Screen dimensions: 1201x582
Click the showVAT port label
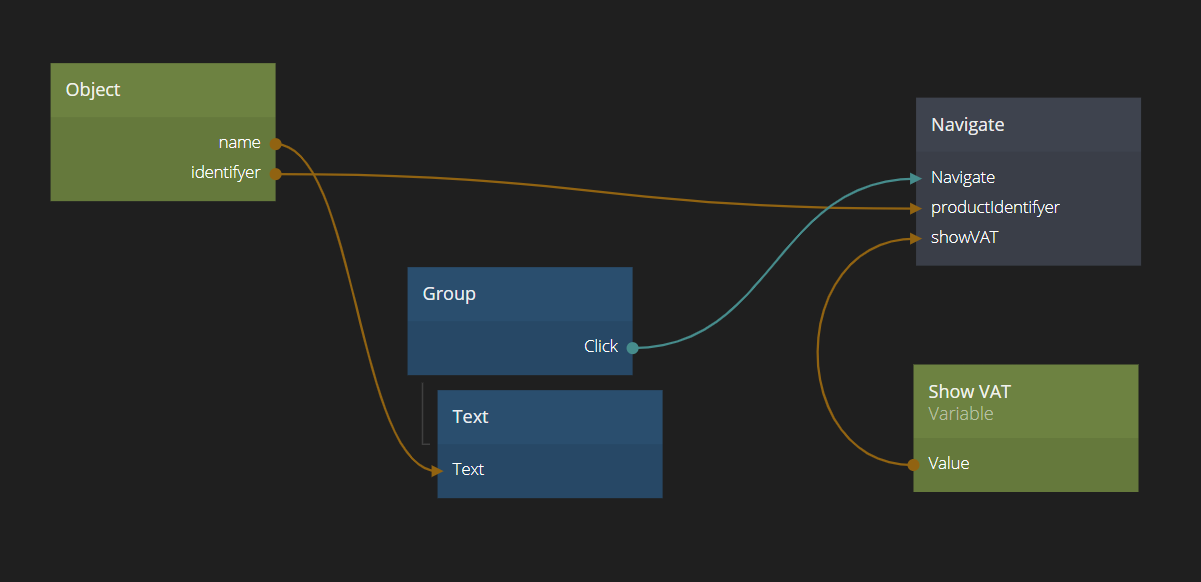click(x=964, y=238)
